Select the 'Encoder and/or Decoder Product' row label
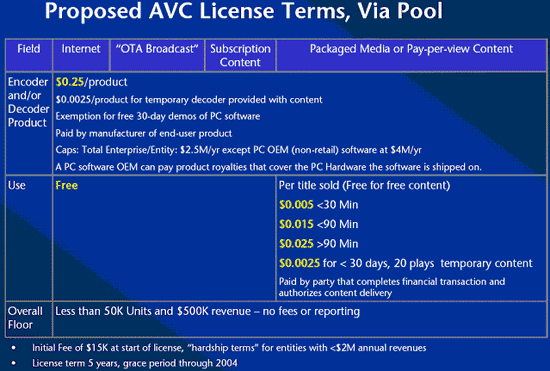550x371 pixels. click(x=28, y=102)
